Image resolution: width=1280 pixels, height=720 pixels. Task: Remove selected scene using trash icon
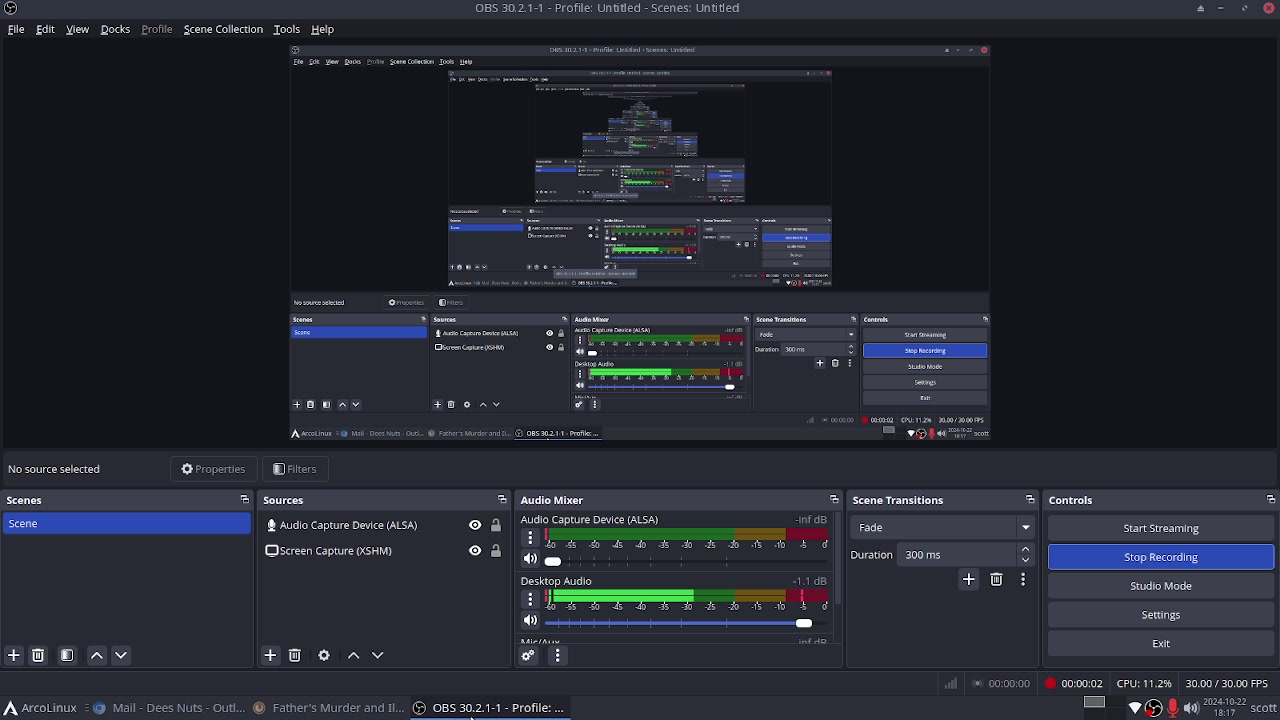coord(38,655)
